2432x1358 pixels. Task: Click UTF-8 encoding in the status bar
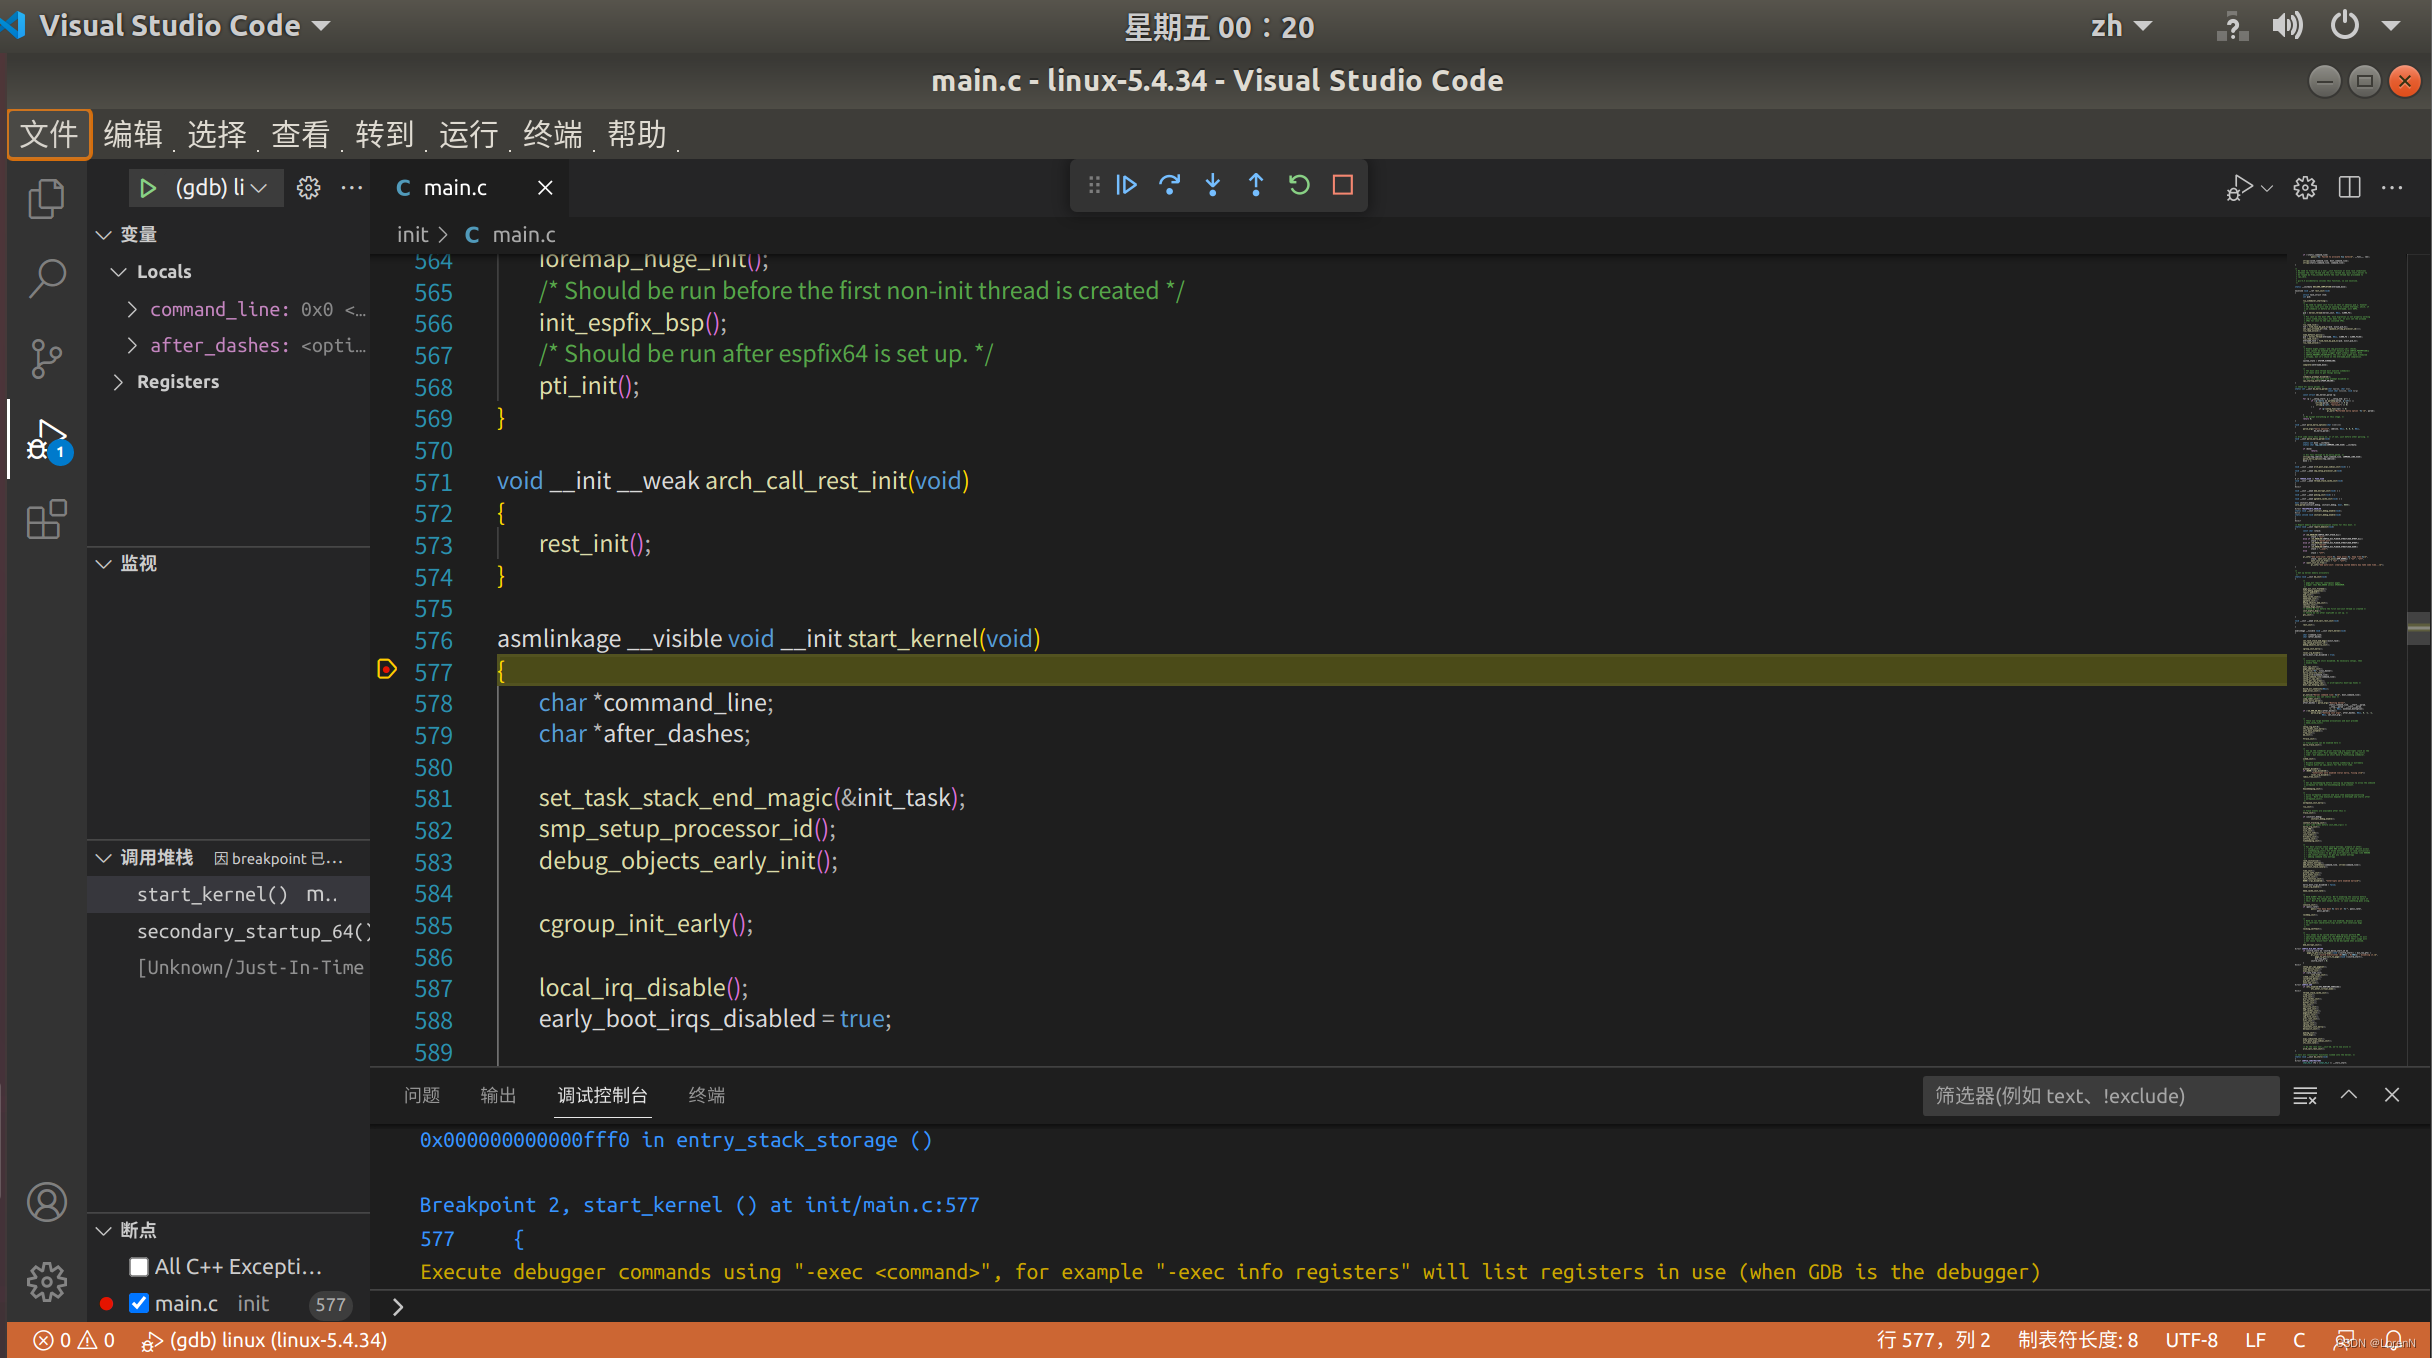[x=2190, y=1340]
